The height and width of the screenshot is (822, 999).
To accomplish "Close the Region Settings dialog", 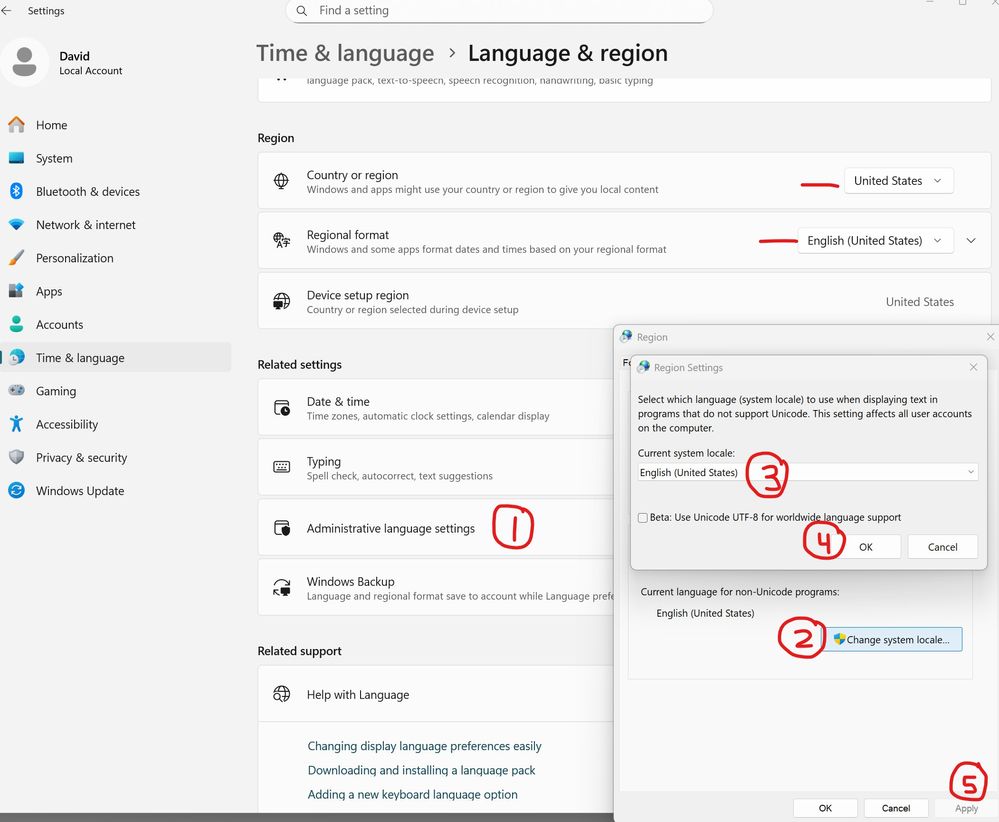I will [973, 367].
